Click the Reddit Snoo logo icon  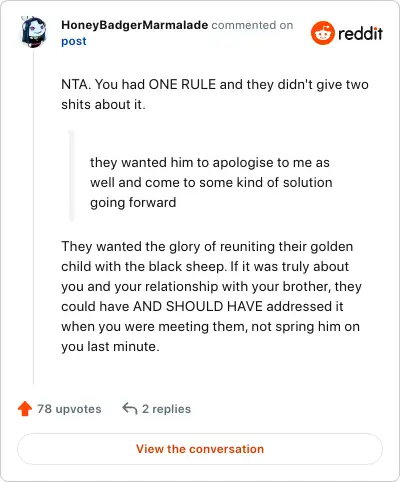[x=323, y=33]
